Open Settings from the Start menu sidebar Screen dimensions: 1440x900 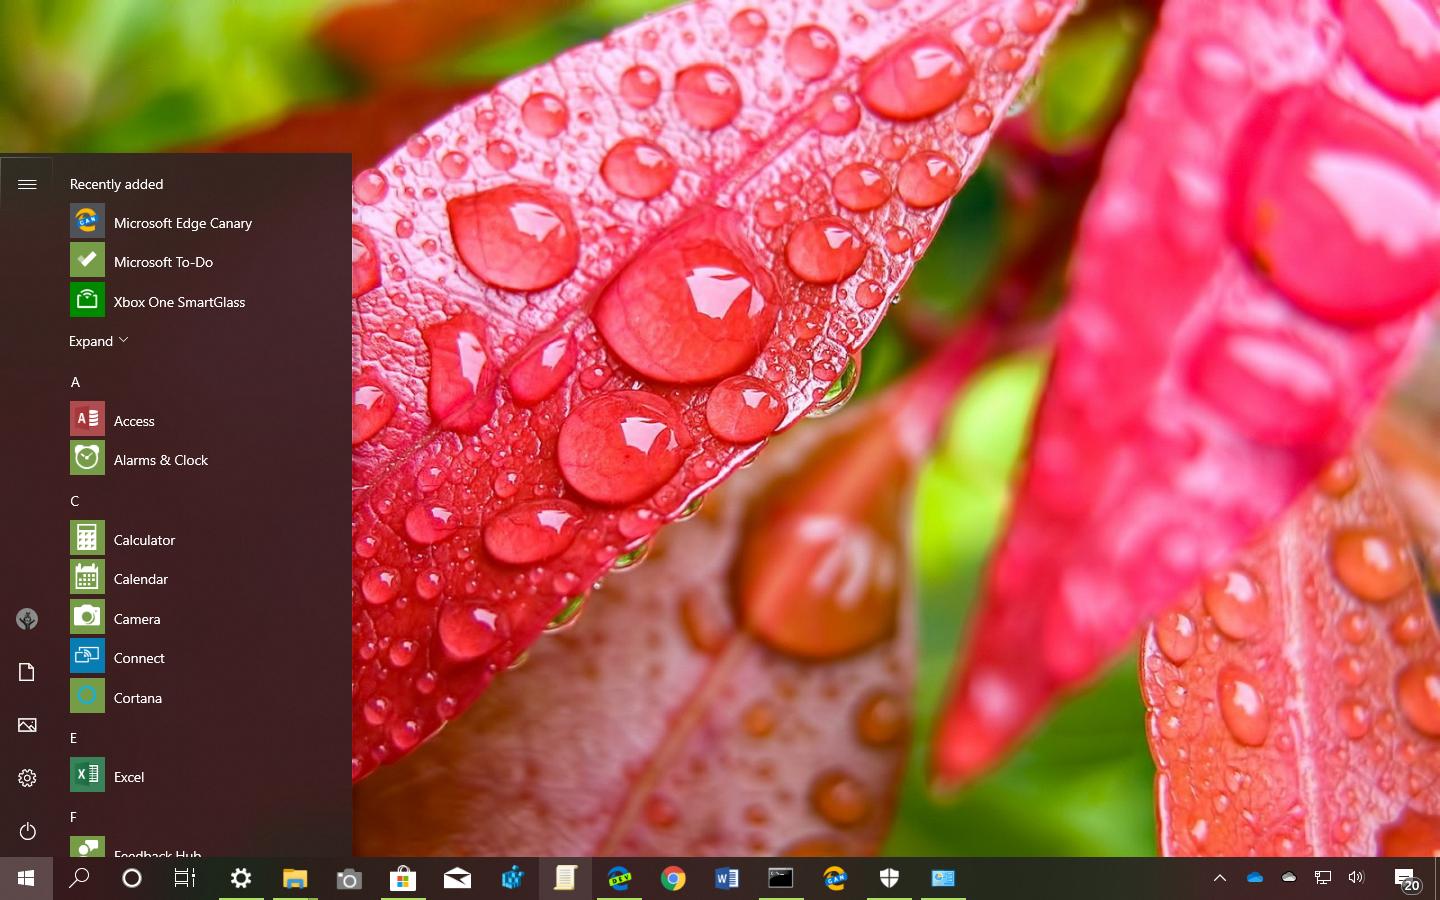point(27,778)
